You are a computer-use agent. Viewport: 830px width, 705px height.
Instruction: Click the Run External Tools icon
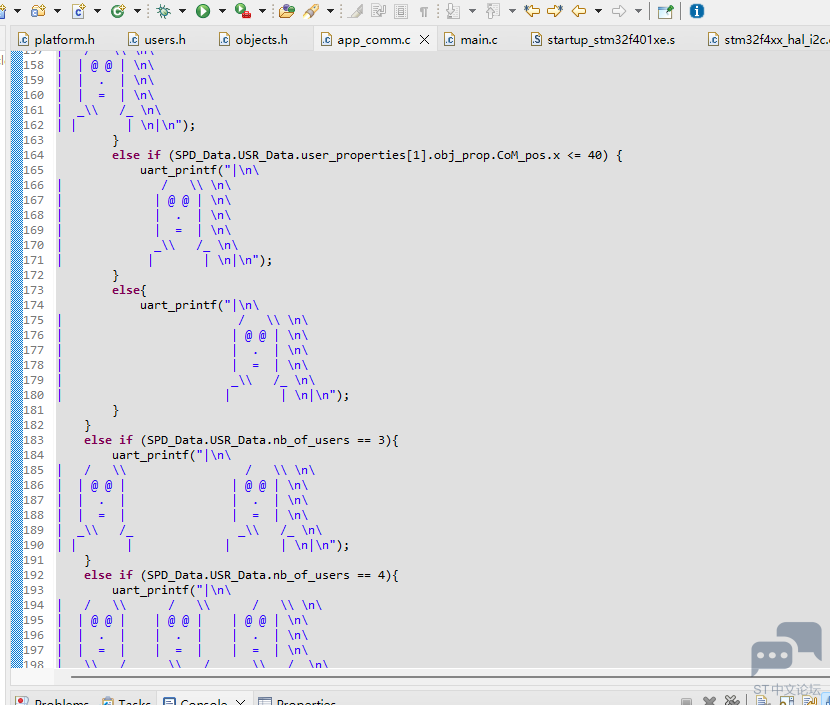coord(243,11)
